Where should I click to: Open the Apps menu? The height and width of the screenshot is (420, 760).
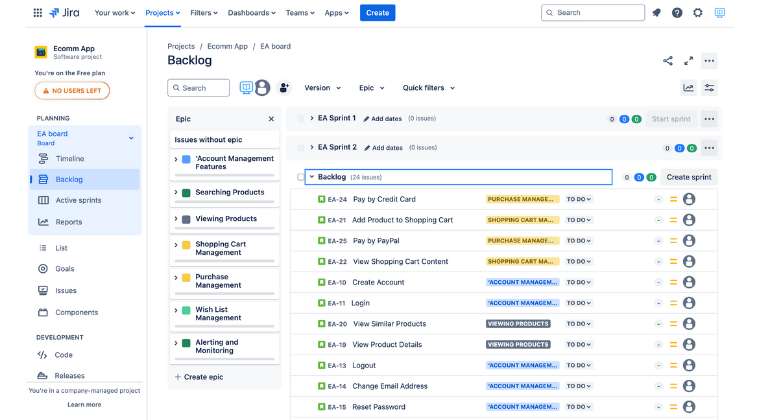click(x=336, y=13)
